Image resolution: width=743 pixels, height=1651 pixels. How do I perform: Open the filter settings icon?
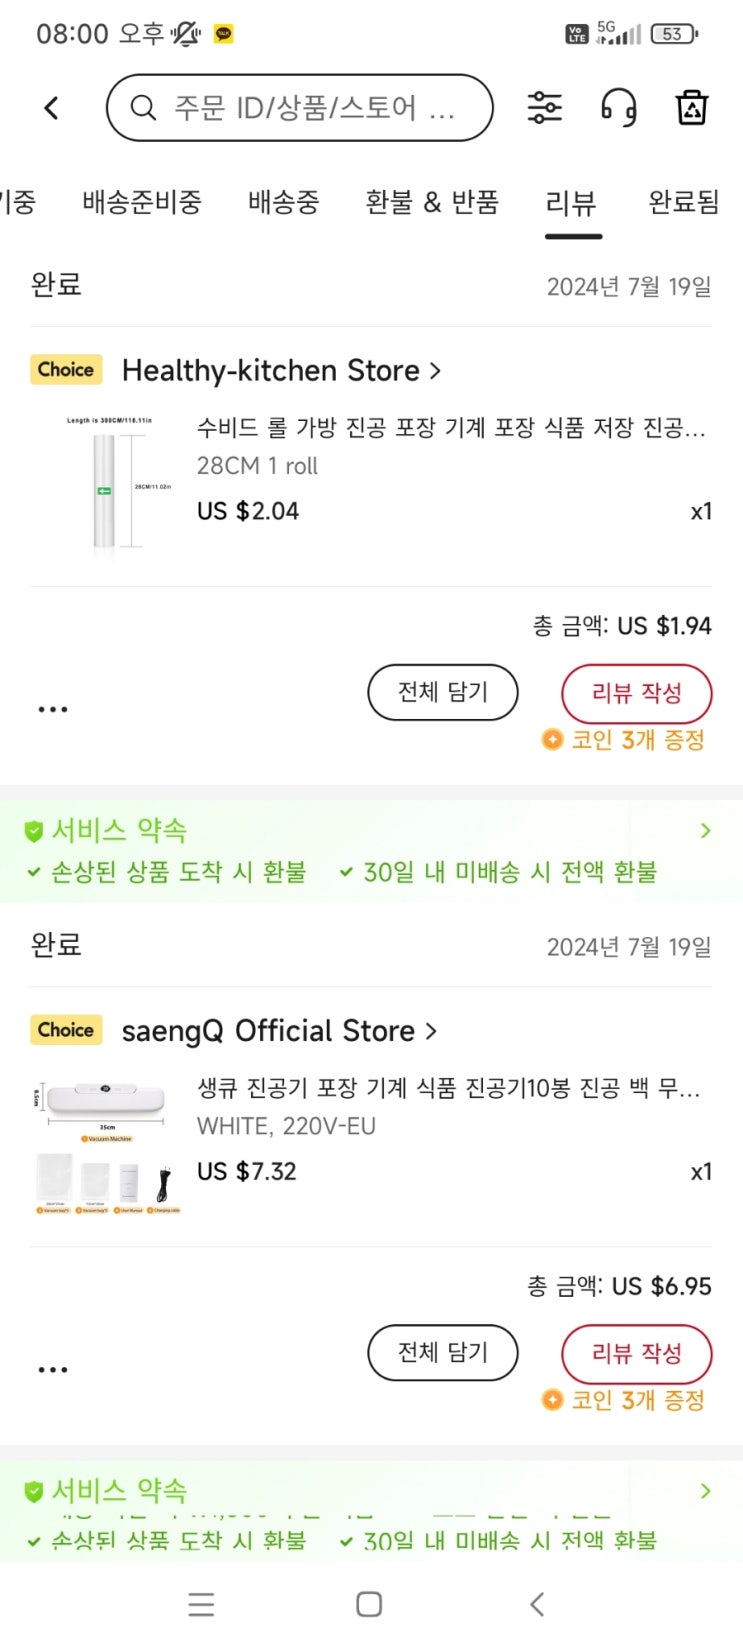544,108
